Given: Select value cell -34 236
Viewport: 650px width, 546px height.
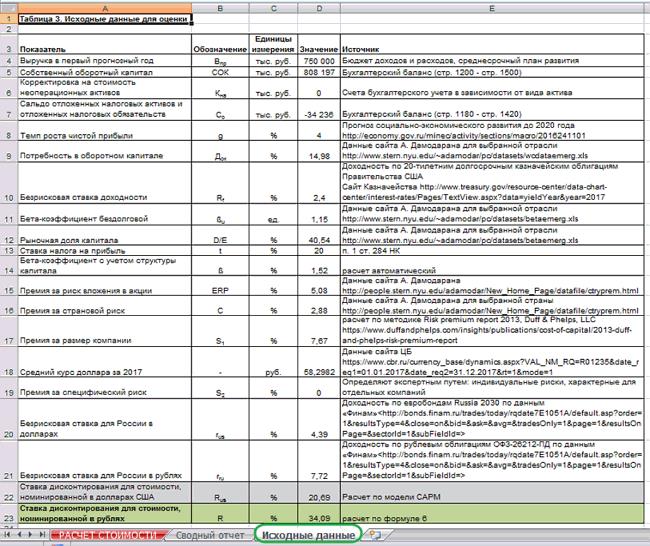Looking at the screenshot, I should click(x=319, y=109).
